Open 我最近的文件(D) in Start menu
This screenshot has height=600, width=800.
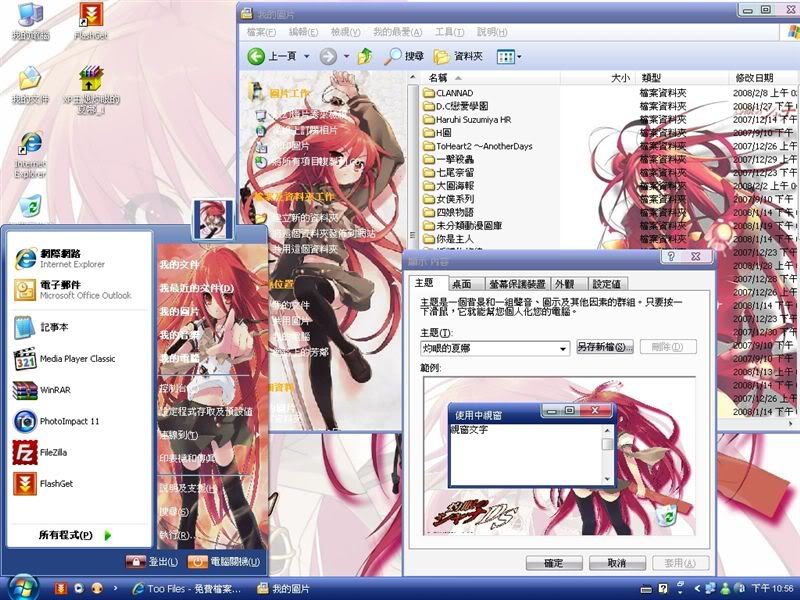tap(197, 288)
